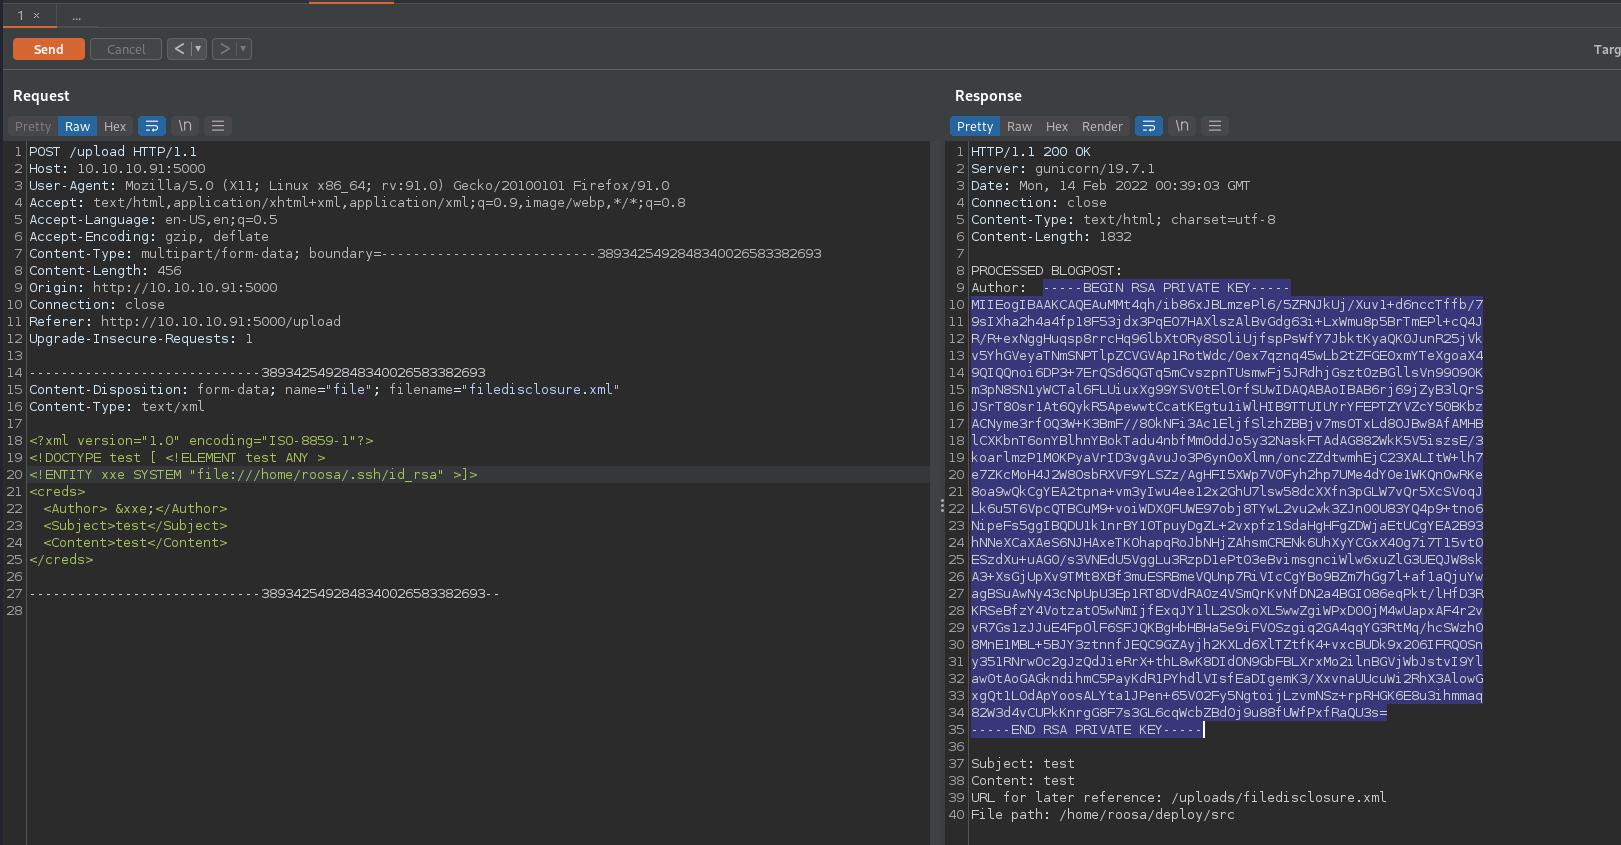Click the POST /upload HTTP/1.1 request line
The width and height of the screenshot is (1621, 845).
click(x=113, y=152)
